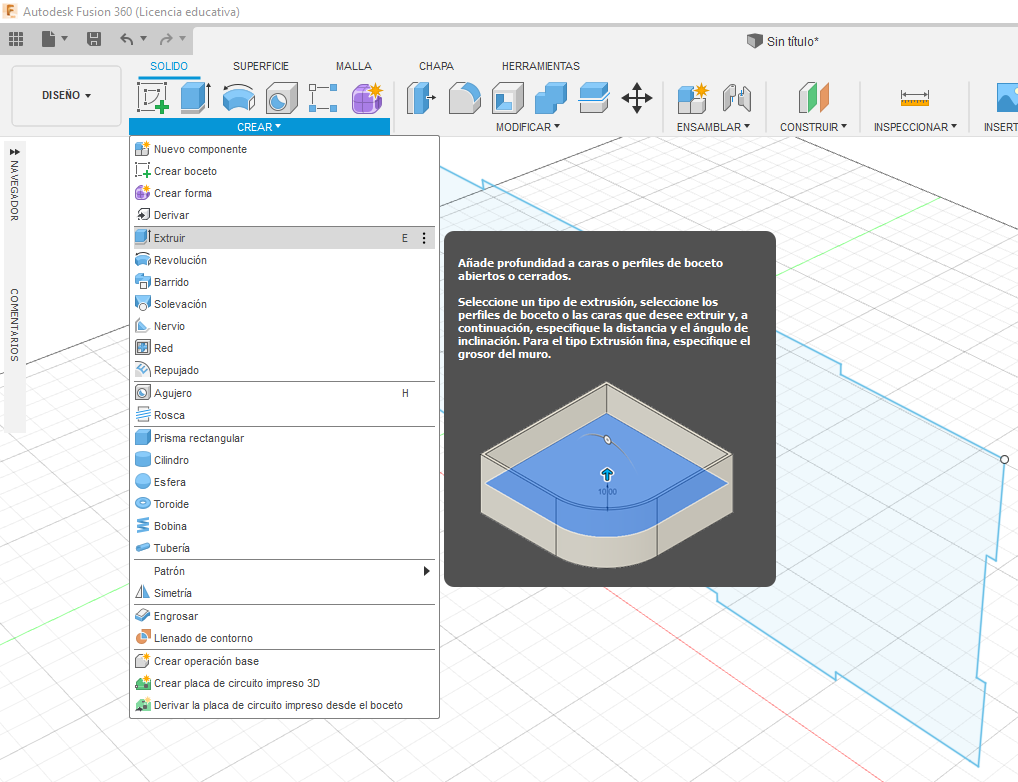
Task: Open the Extruir options three-dot menu
Action: (x=424, y=238)
